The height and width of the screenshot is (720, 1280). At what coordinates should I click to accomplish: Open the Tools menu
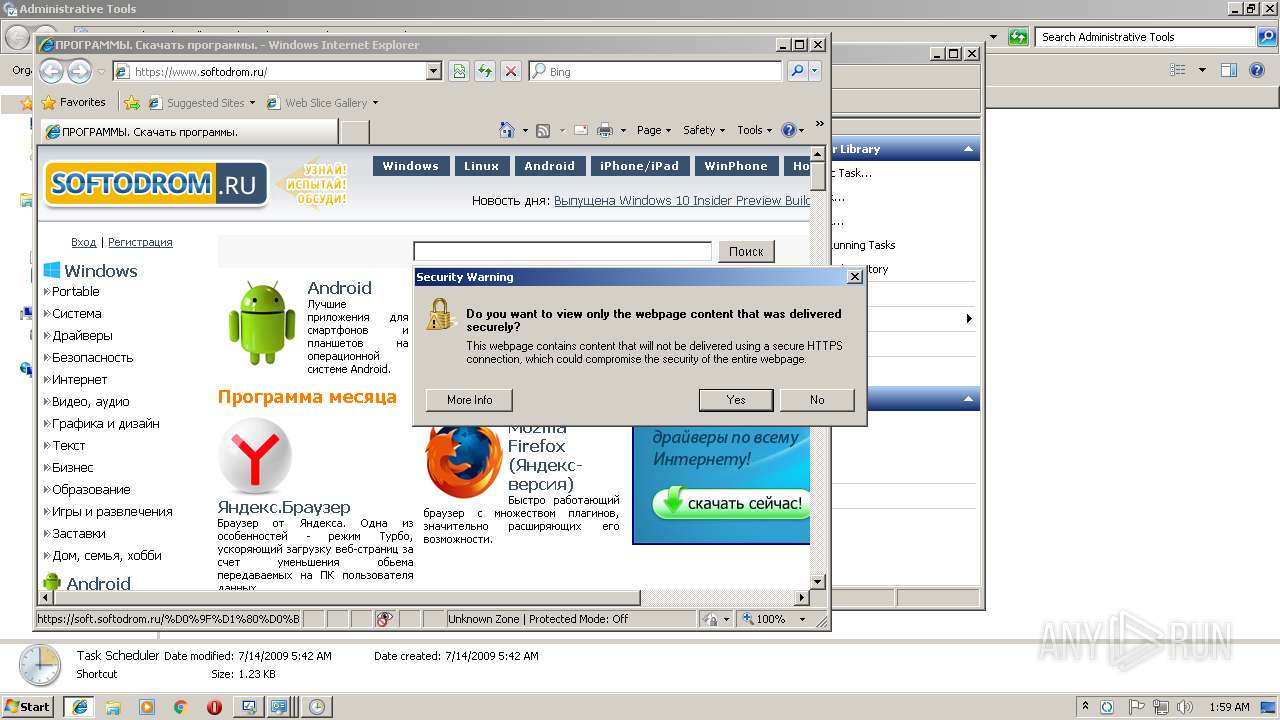point(754,130)
